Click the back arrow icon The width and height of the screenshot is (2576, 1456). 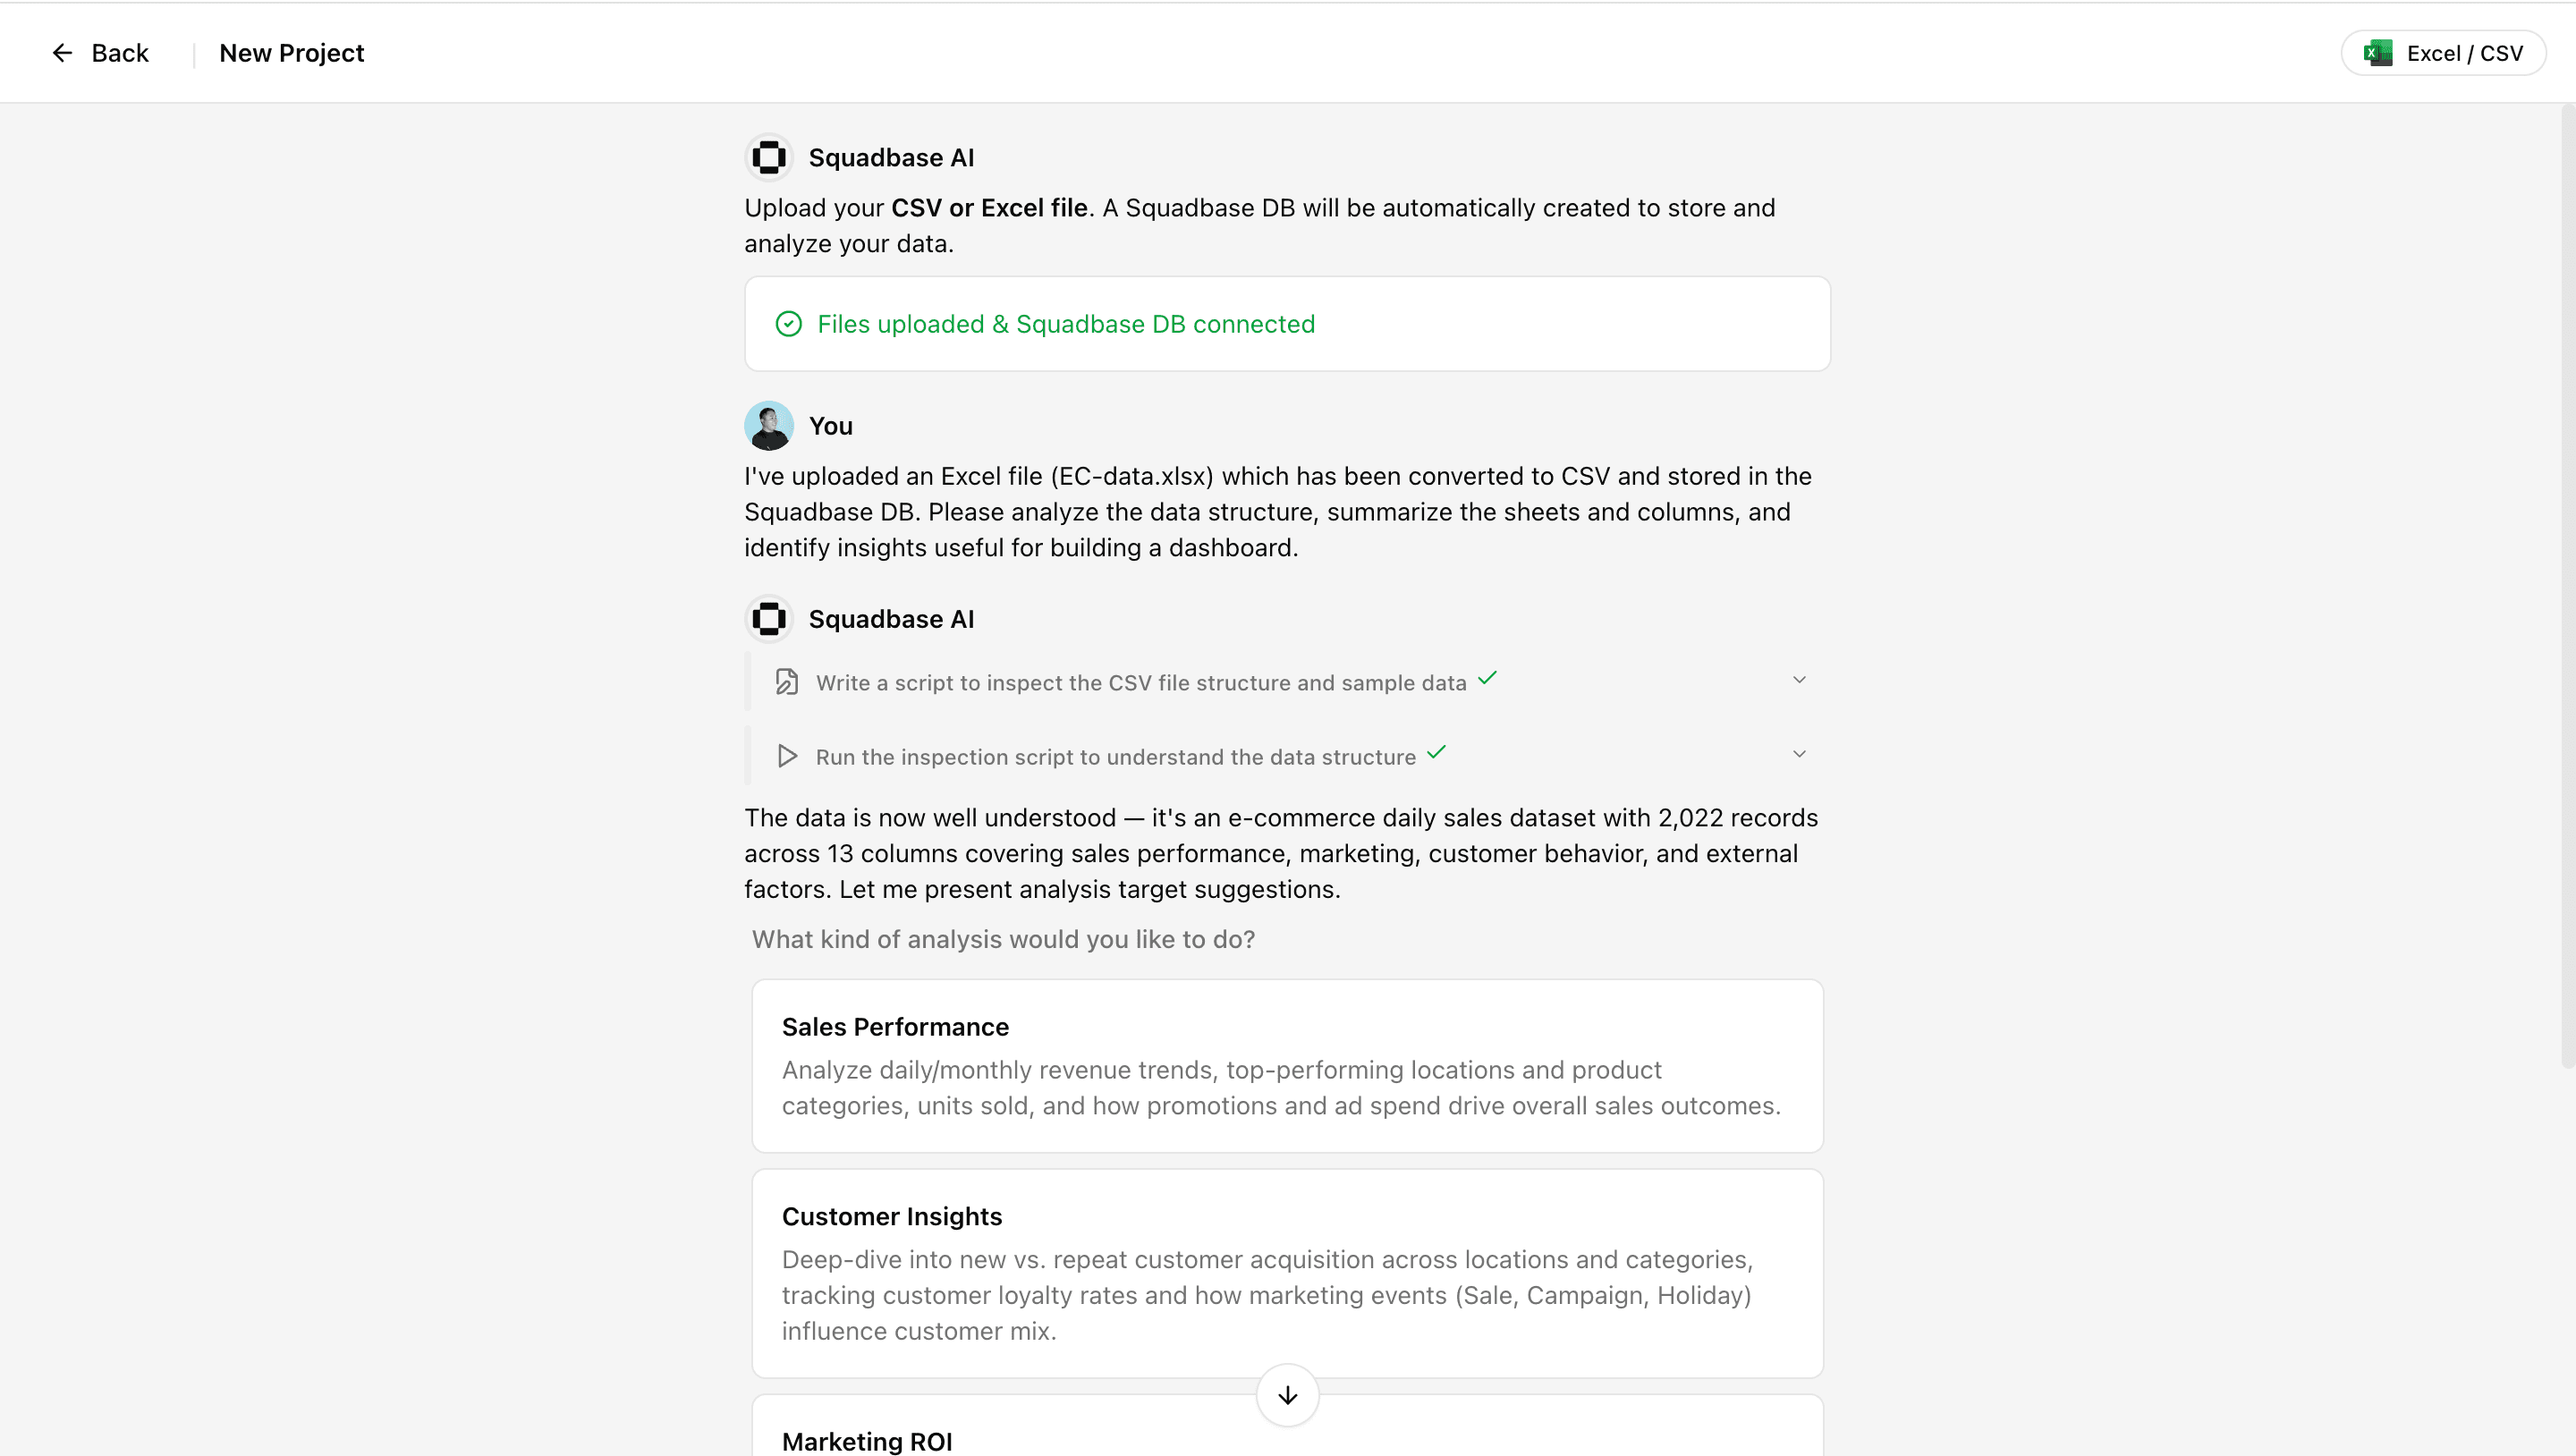[61, 52]
